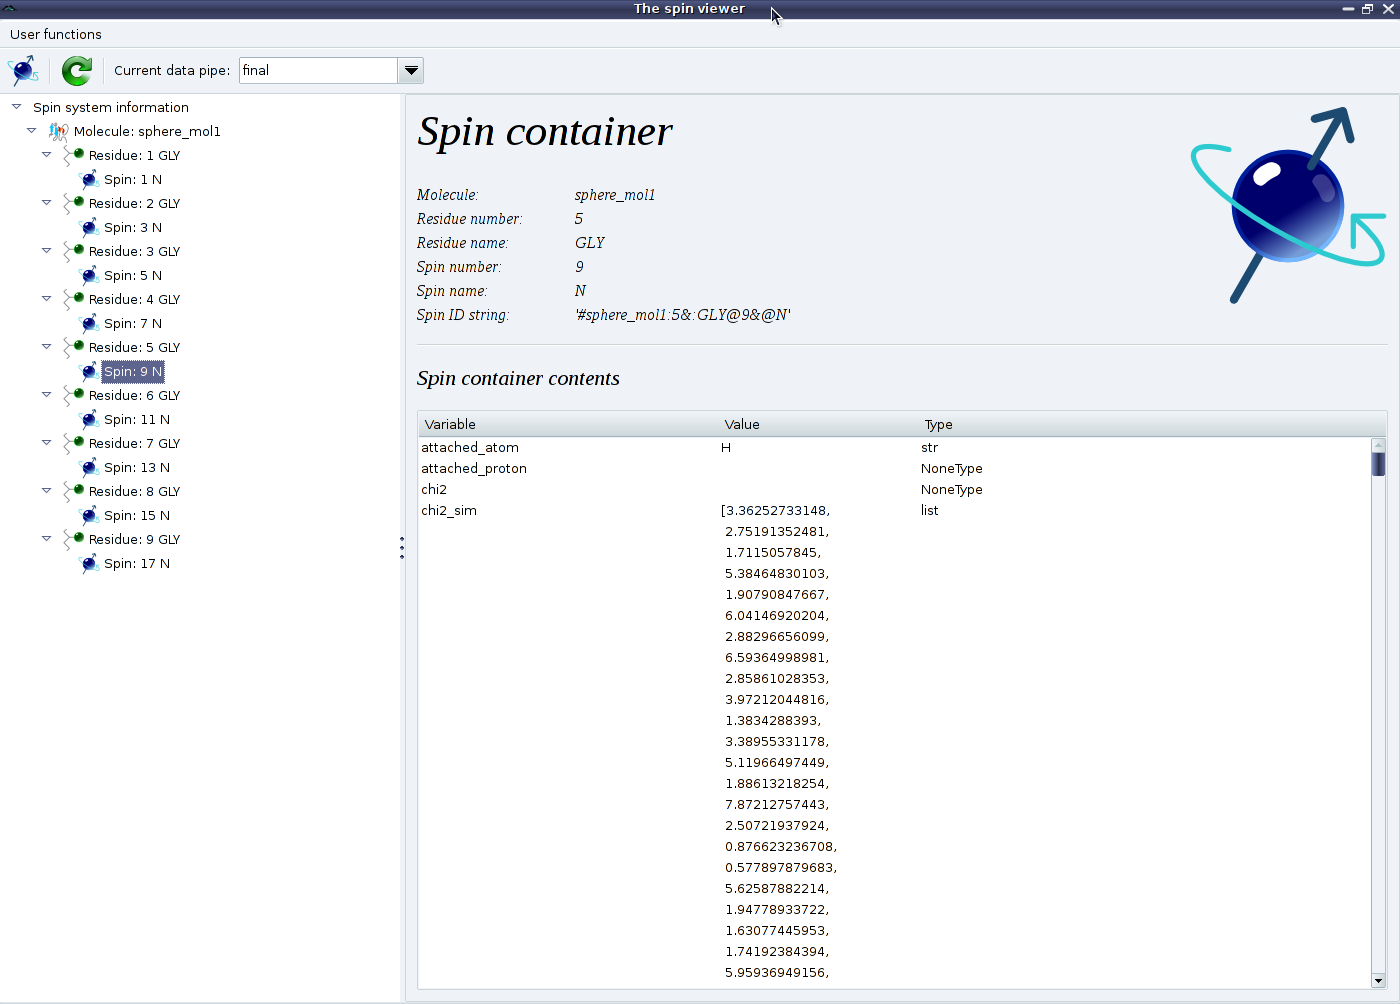Screen dimensions: 1400x1004
Task: Click the scrollbar down arrow in contents list
Action: (1378, 981)
